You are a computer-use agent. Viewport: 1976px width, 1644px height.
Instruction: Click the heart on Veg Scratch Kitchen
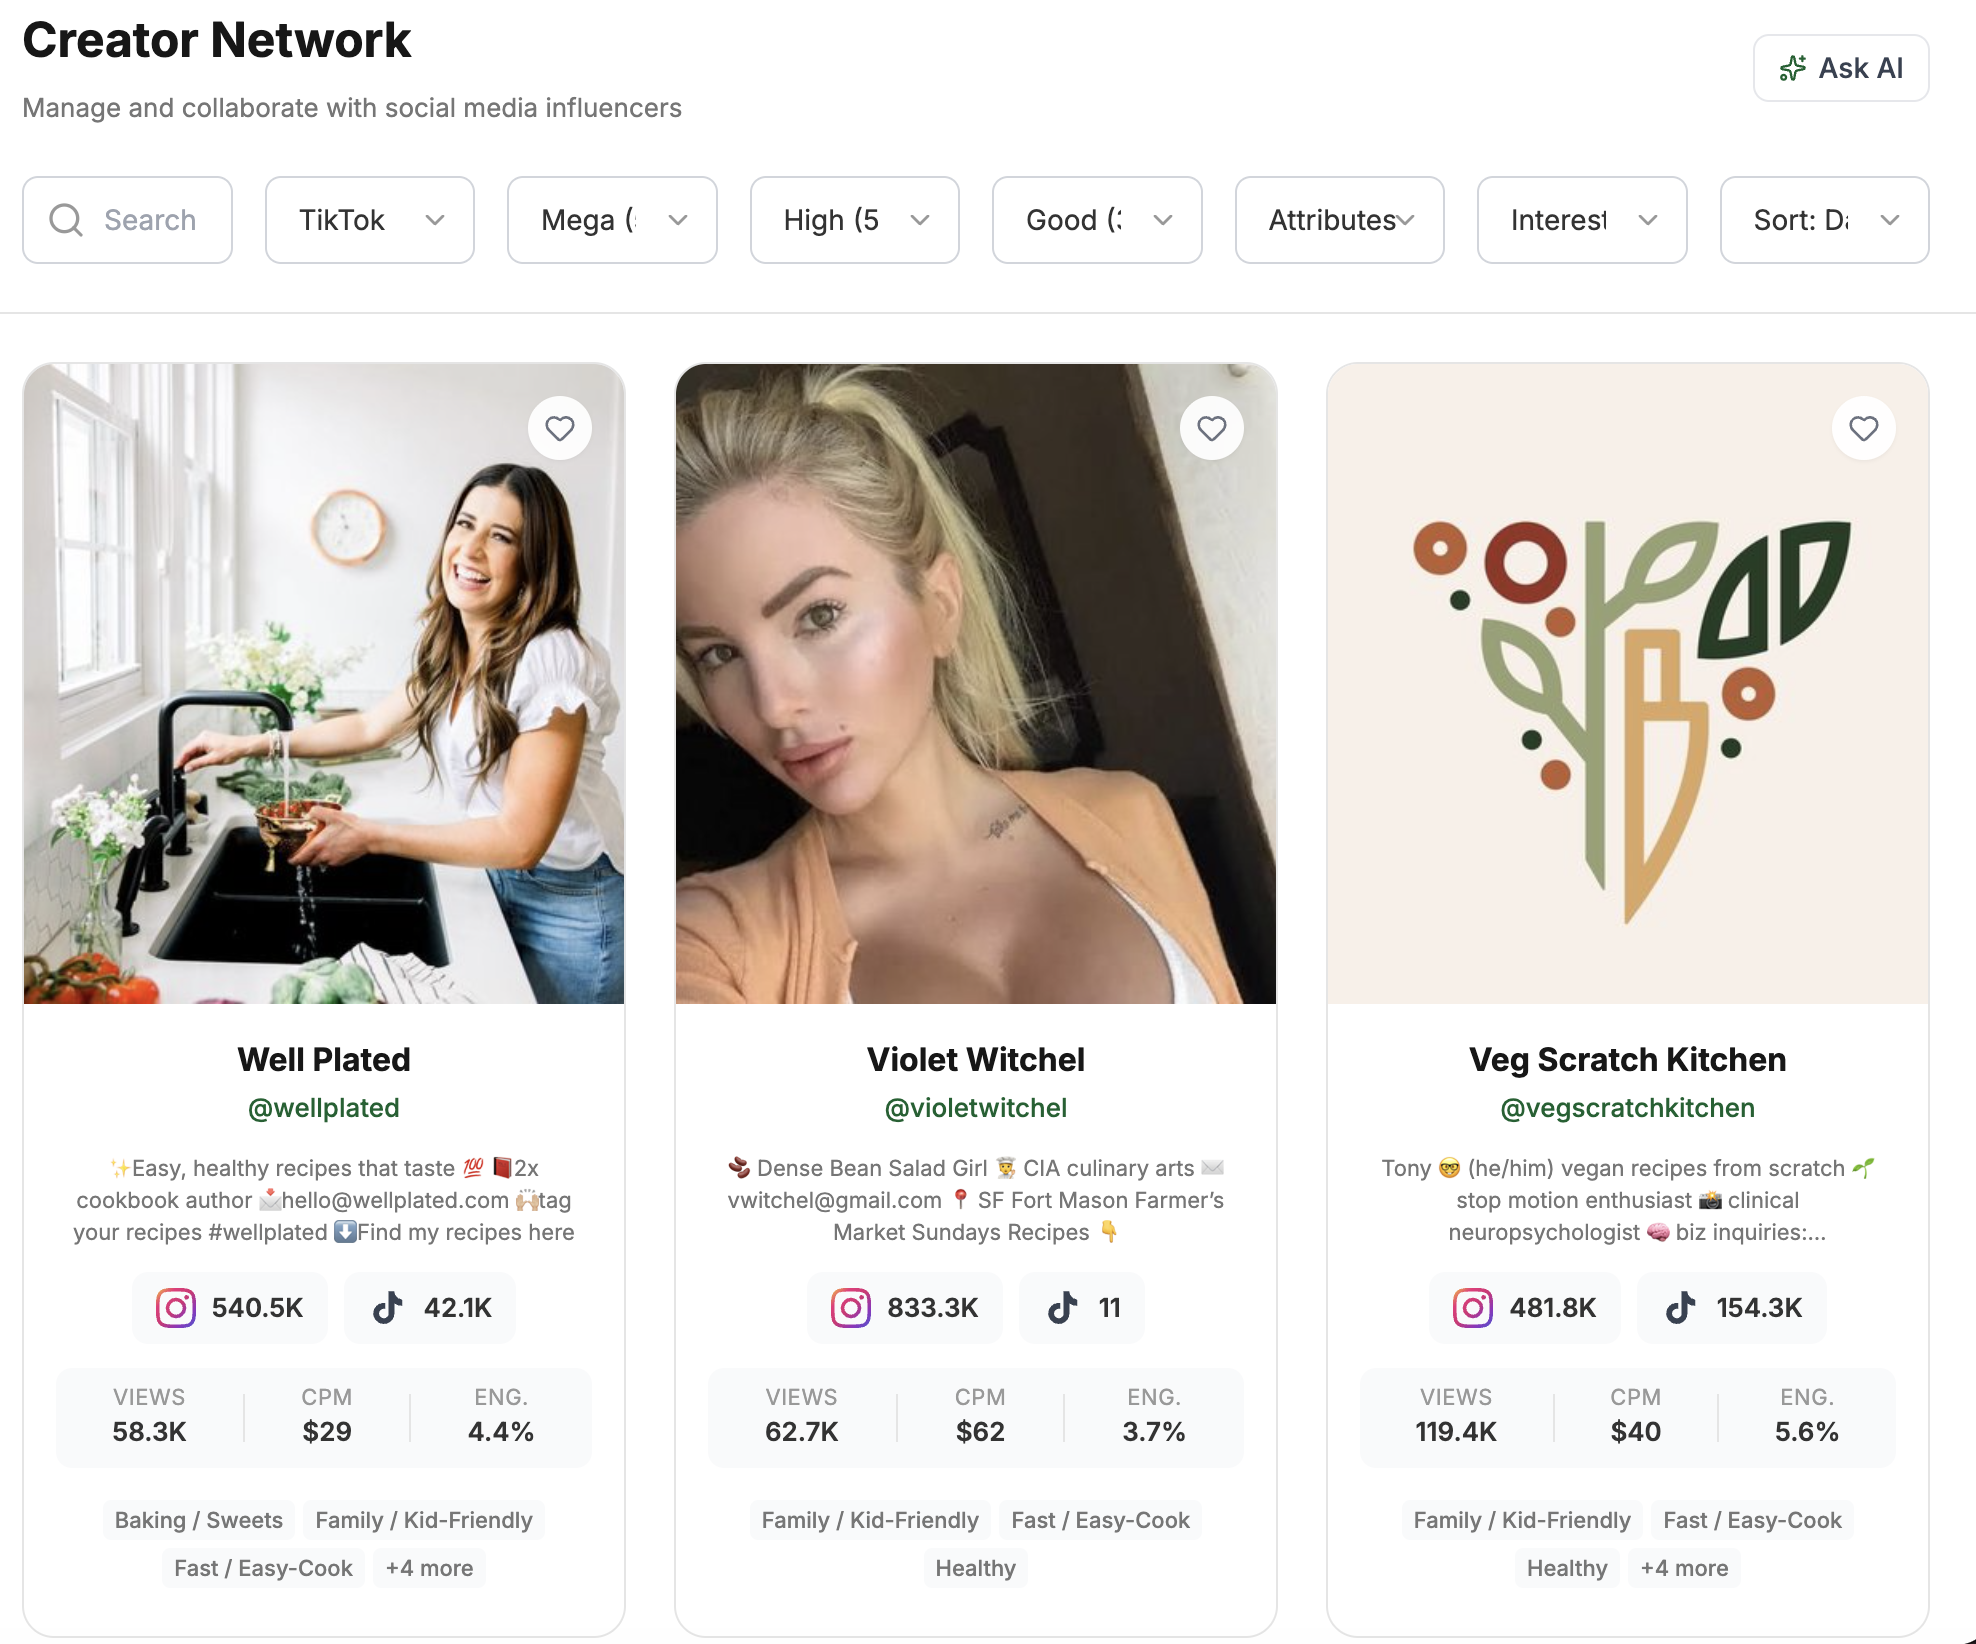tap(1864, 429)
